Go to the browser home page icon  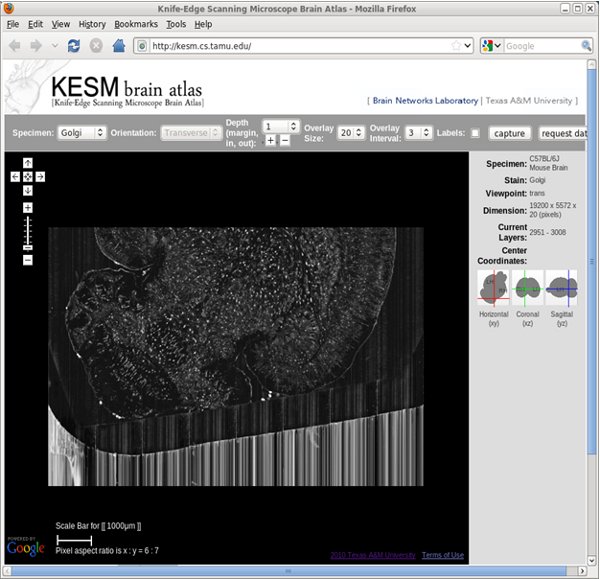pyautogui.click(x=118, y=46)
